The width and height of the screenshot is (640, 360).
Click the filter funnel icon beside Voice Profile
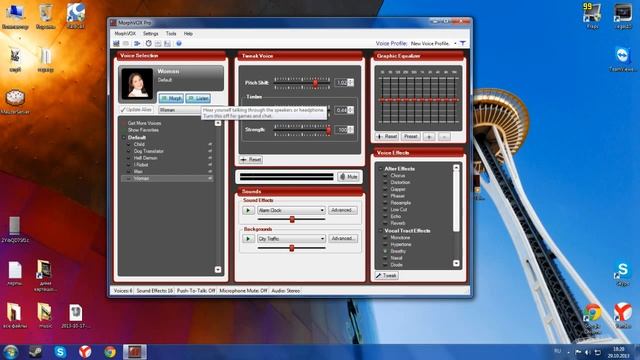coord(463,43)
